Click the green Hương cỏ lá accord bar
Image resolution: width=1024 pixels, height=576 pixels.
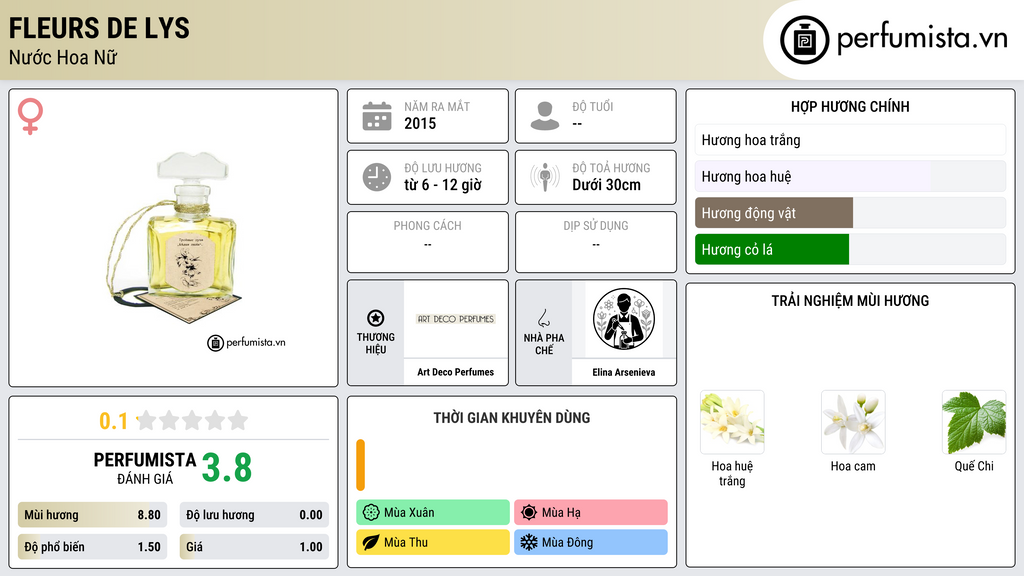(772, 249)
